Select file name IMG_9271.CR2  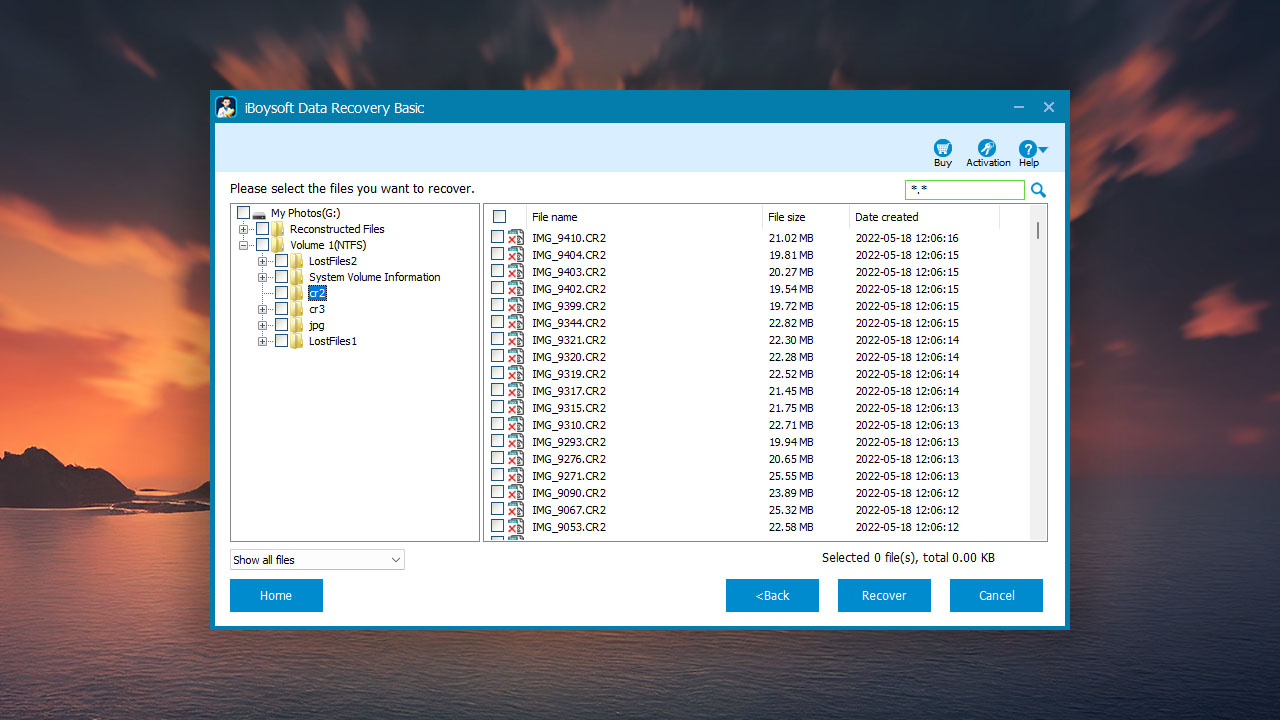point(569,476)
